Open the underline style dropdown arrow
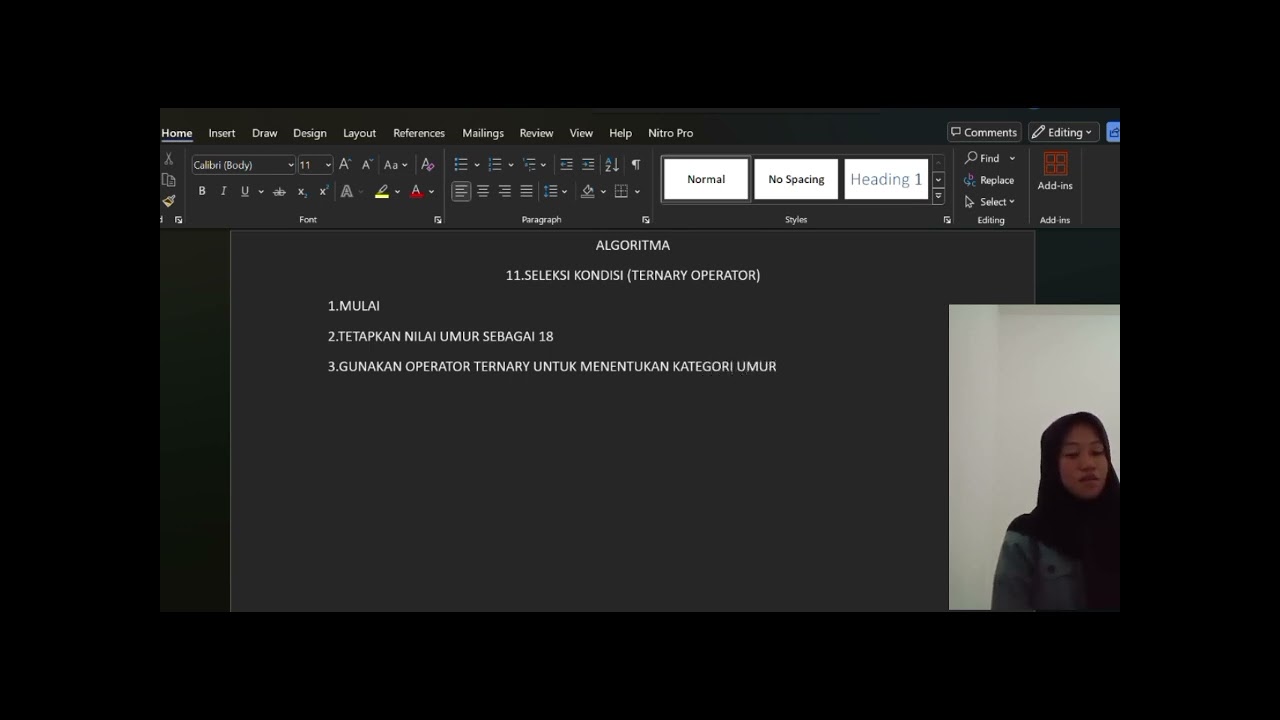Image resolution: width=1280 pixels, height=720 pixels. coord(261,192)
